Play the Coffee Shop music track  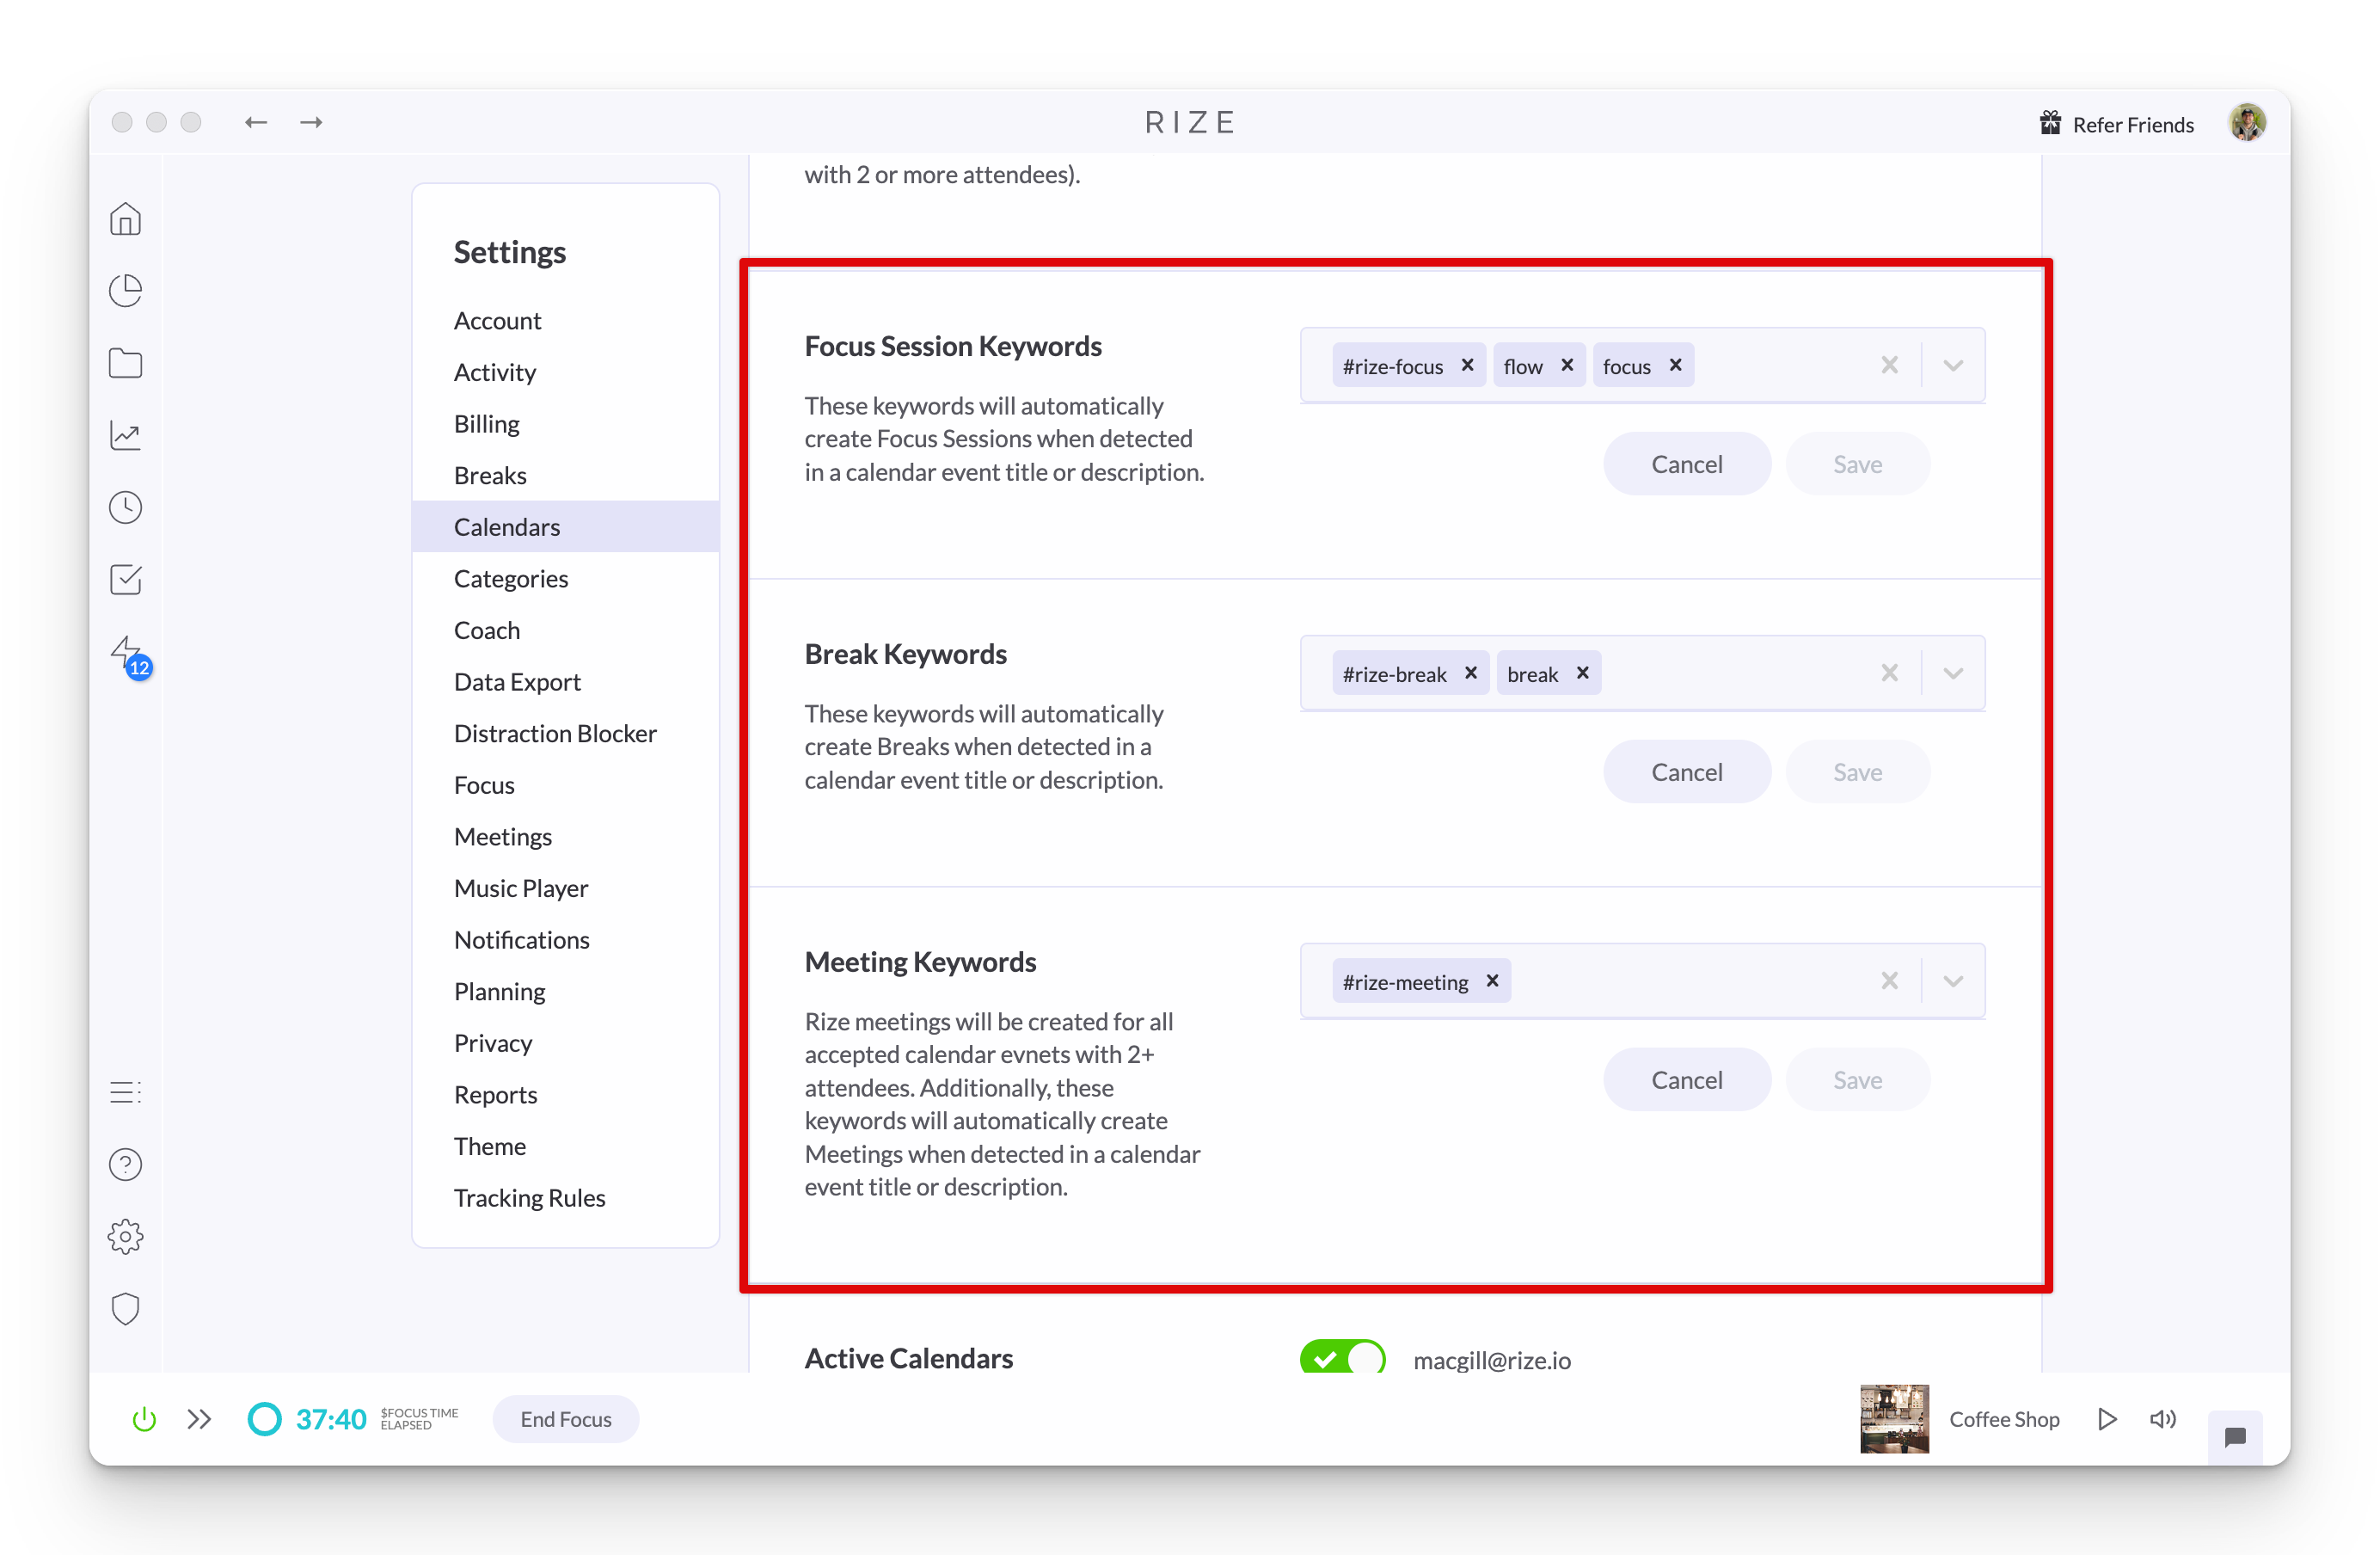tap(2106, 1419)
